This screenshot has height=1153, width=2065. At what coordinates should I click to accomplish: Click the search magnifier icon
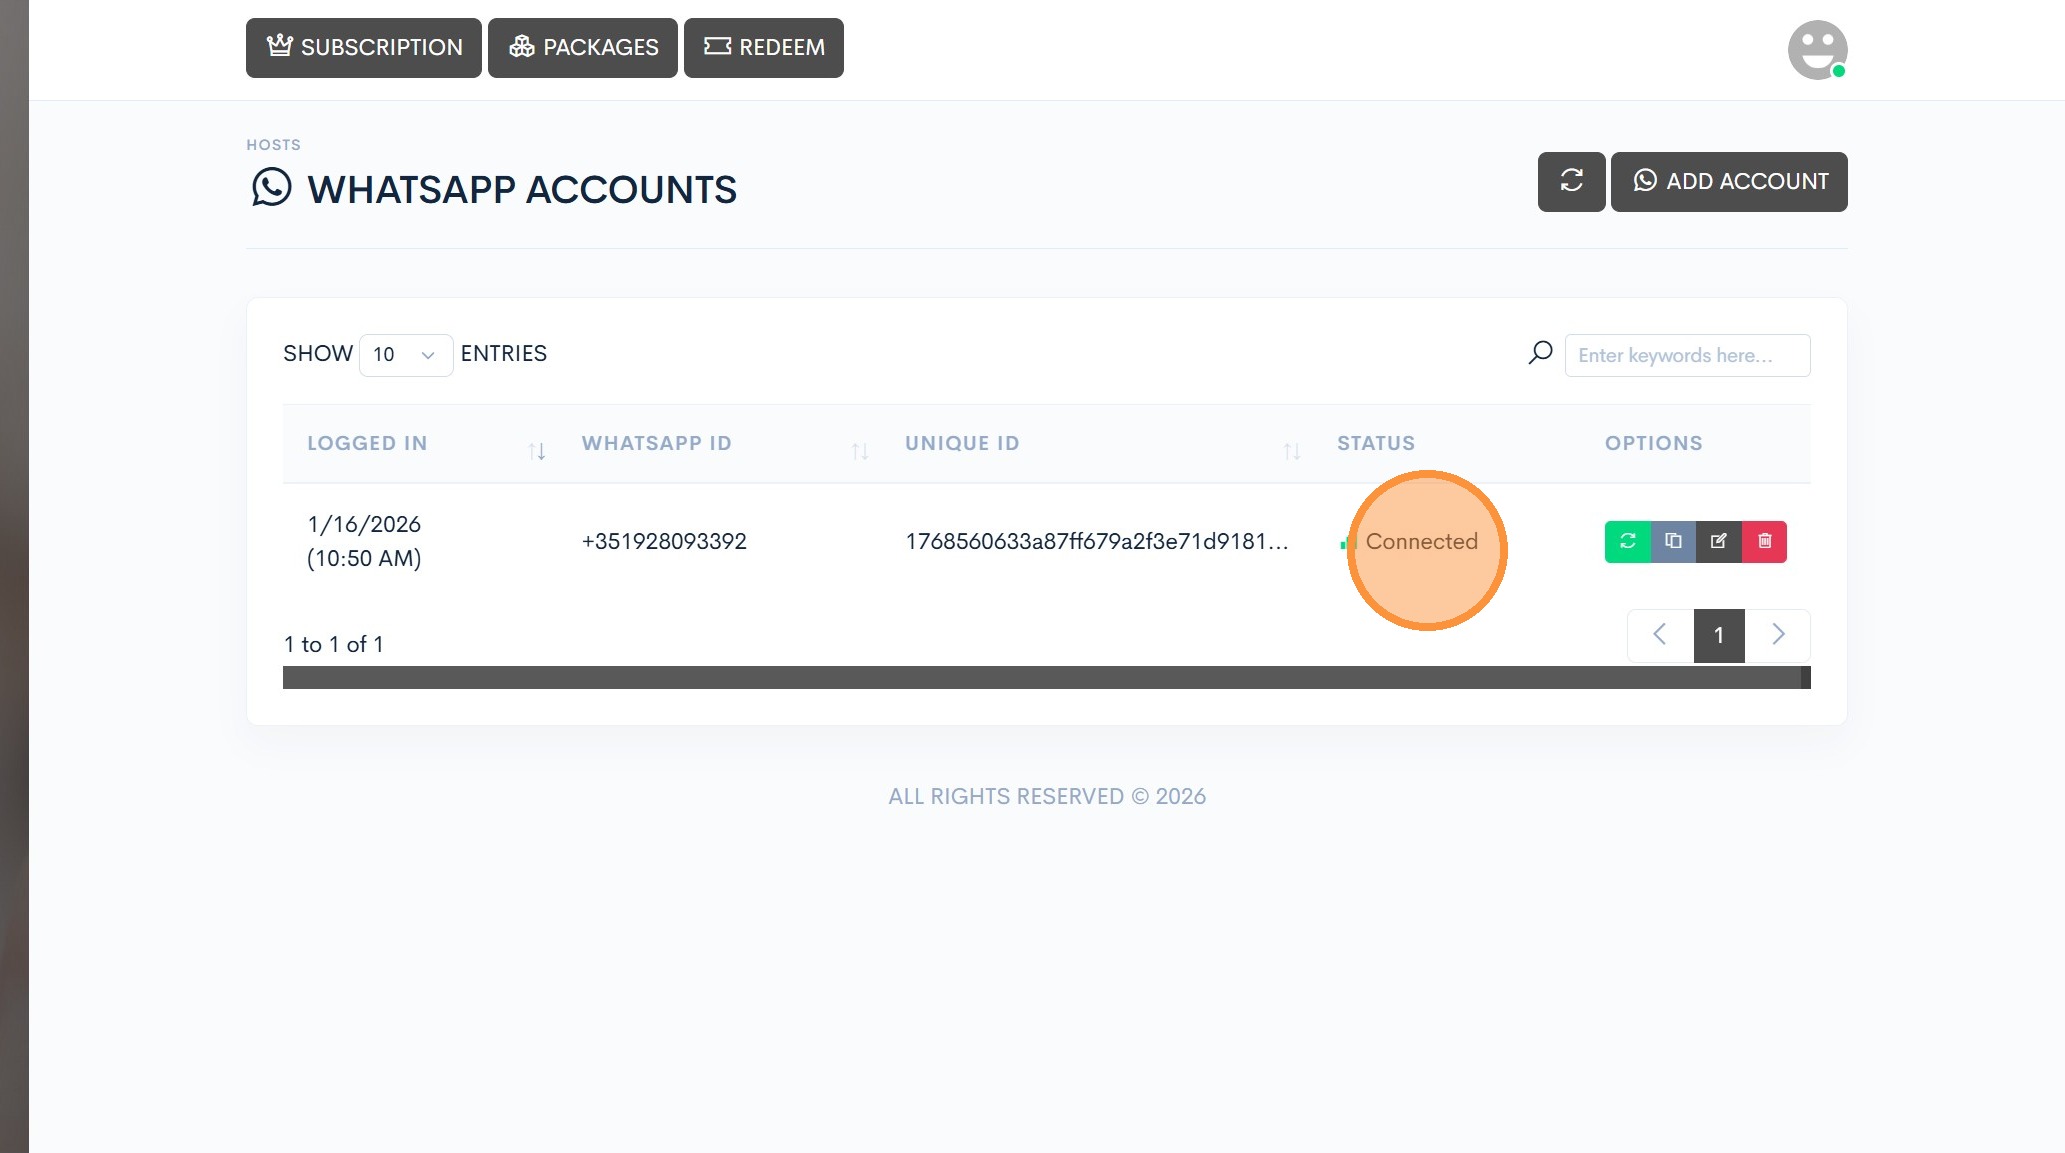1540,353
